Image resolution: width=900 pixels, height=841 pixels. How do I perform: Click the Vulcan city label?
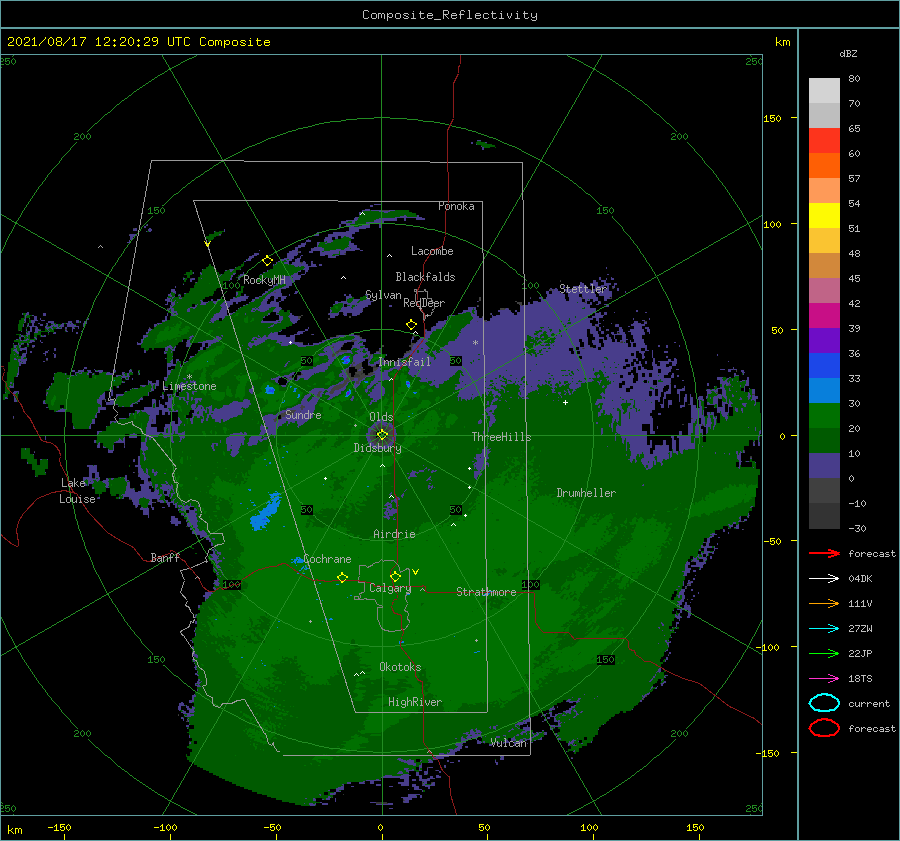click(x=508, y=743)
